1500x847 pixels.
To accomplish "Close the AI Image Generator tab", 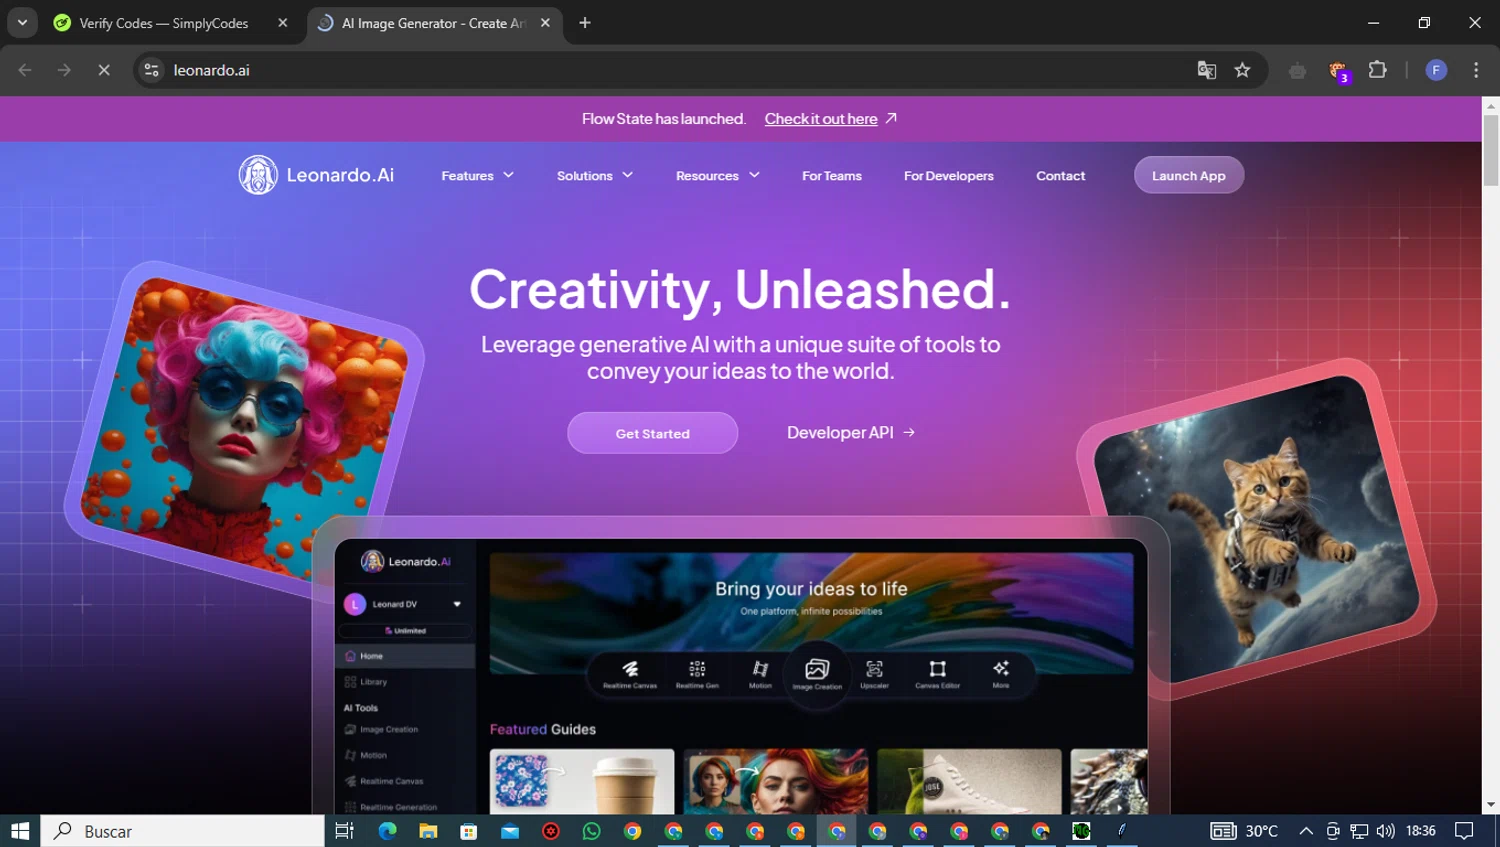I will pos(545,23).
